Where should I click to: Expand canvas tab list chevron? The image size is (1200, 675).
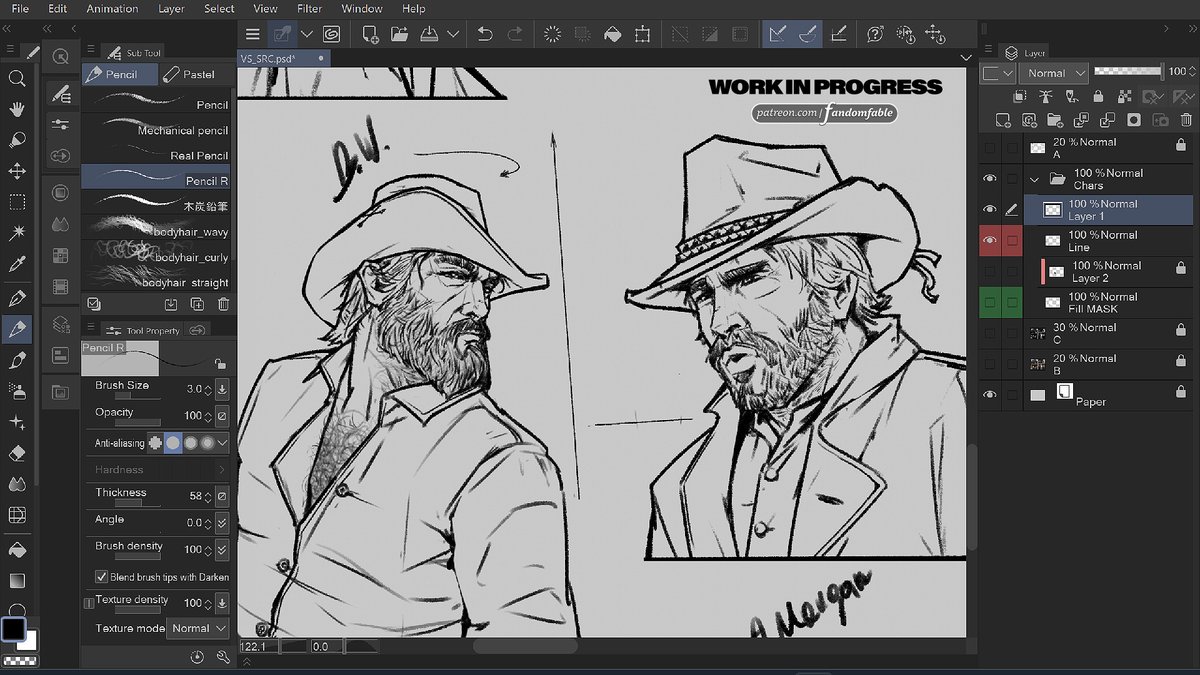966,58
